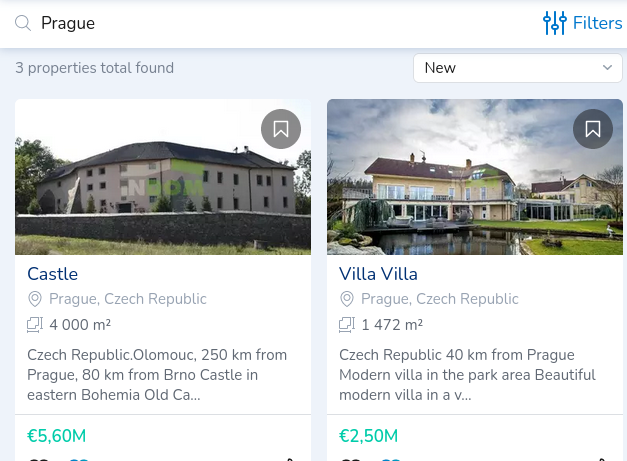Click Villa Villa's Prague, Czech Republic location
This screenshot has width=627, height=461.
pos(440,299)
